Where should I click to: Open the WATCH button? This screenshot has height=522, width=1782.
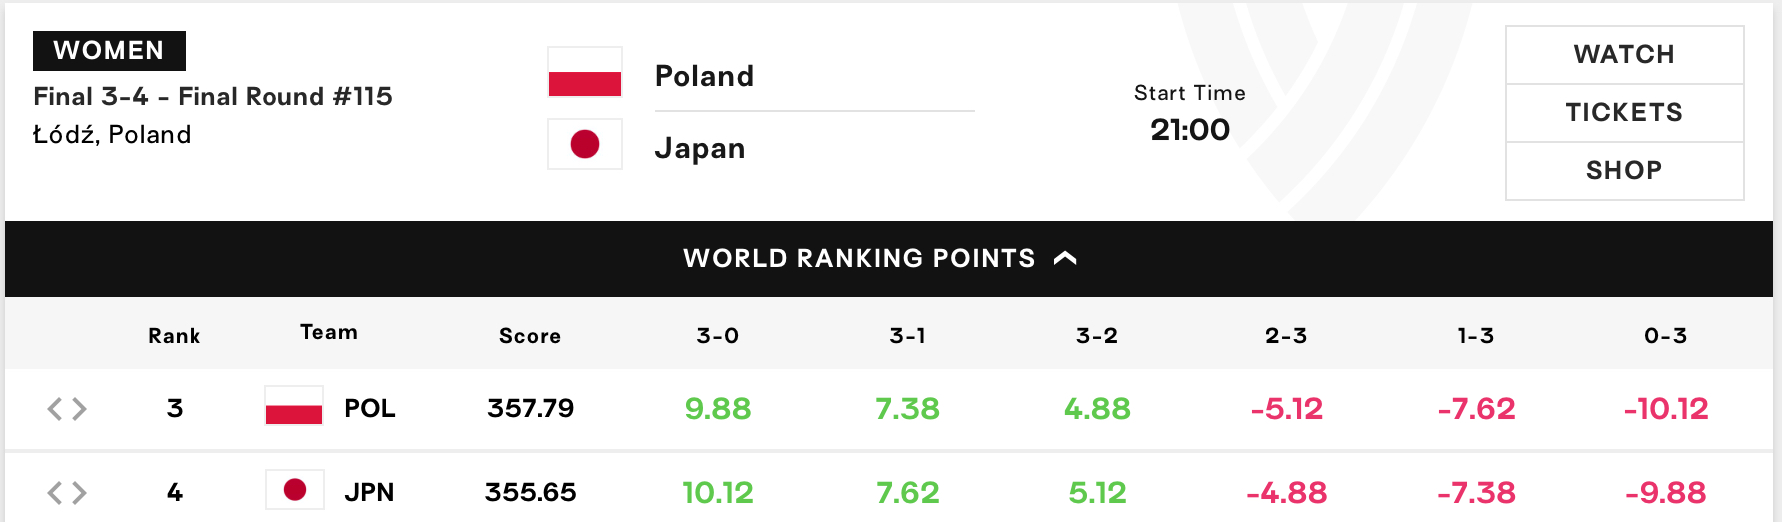[1624, 55]
